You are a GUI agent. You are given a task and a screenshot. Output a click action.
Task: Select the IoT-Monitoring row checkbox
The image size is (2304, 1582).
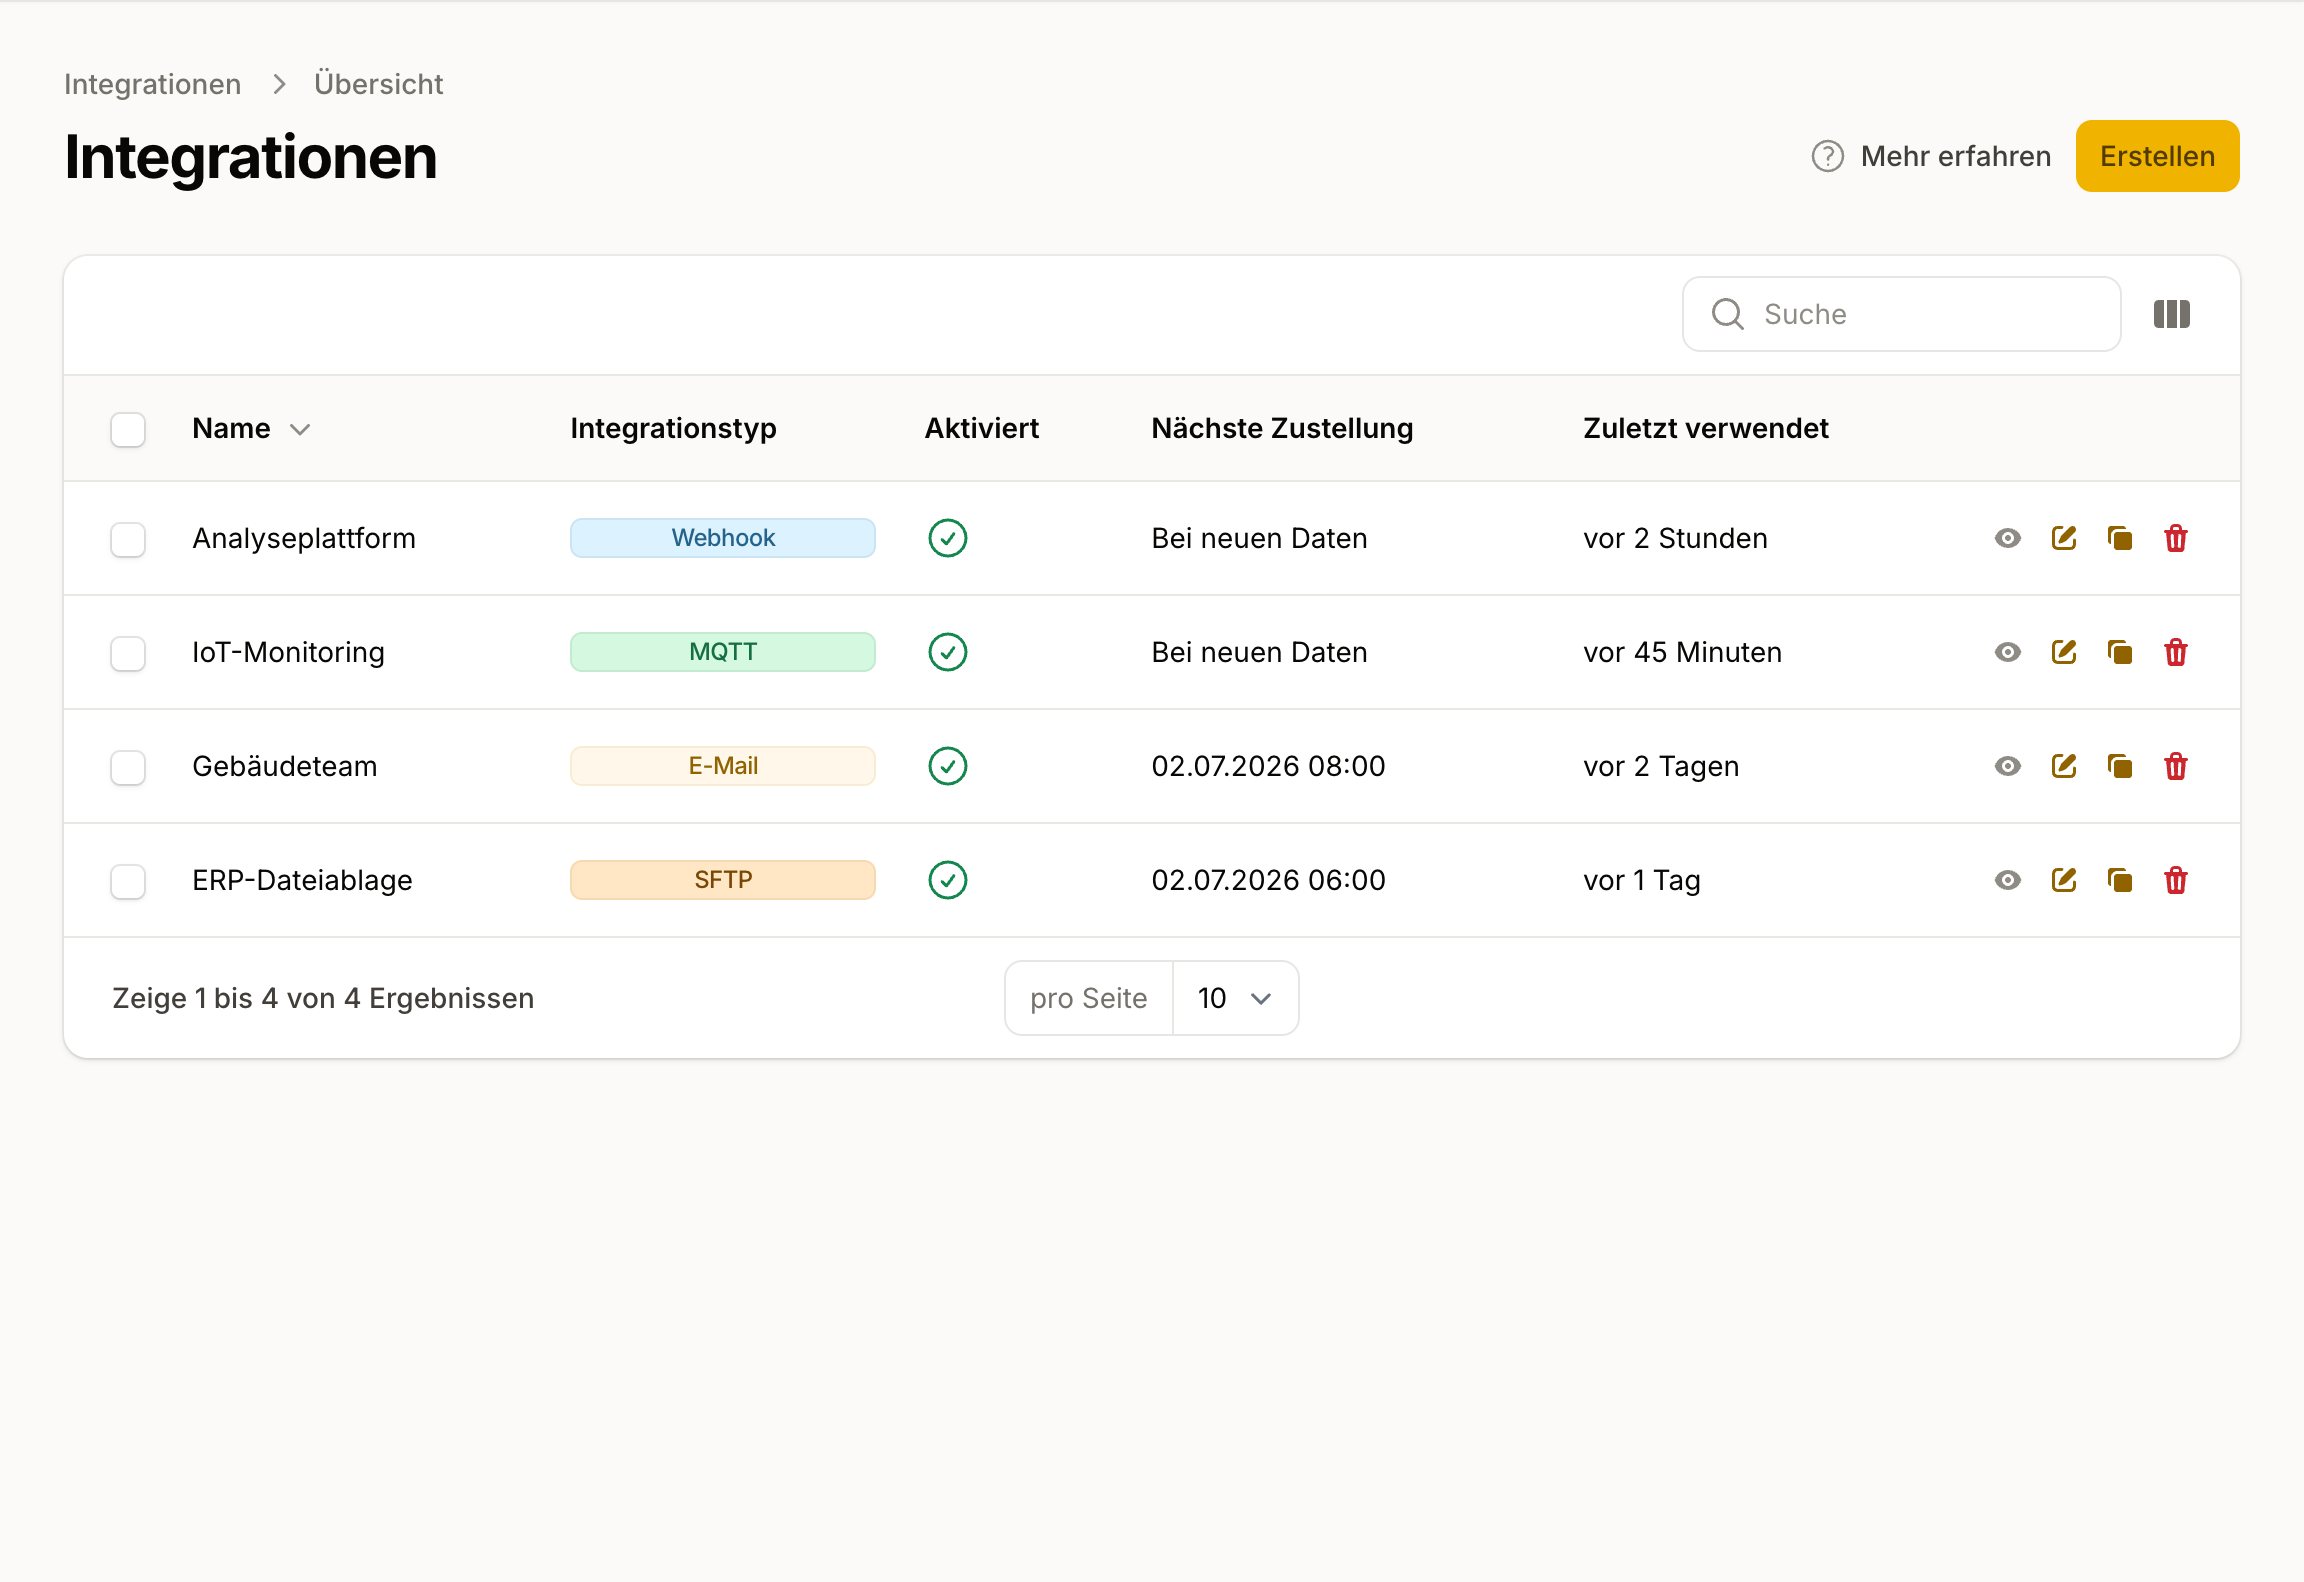coord(128,653)
